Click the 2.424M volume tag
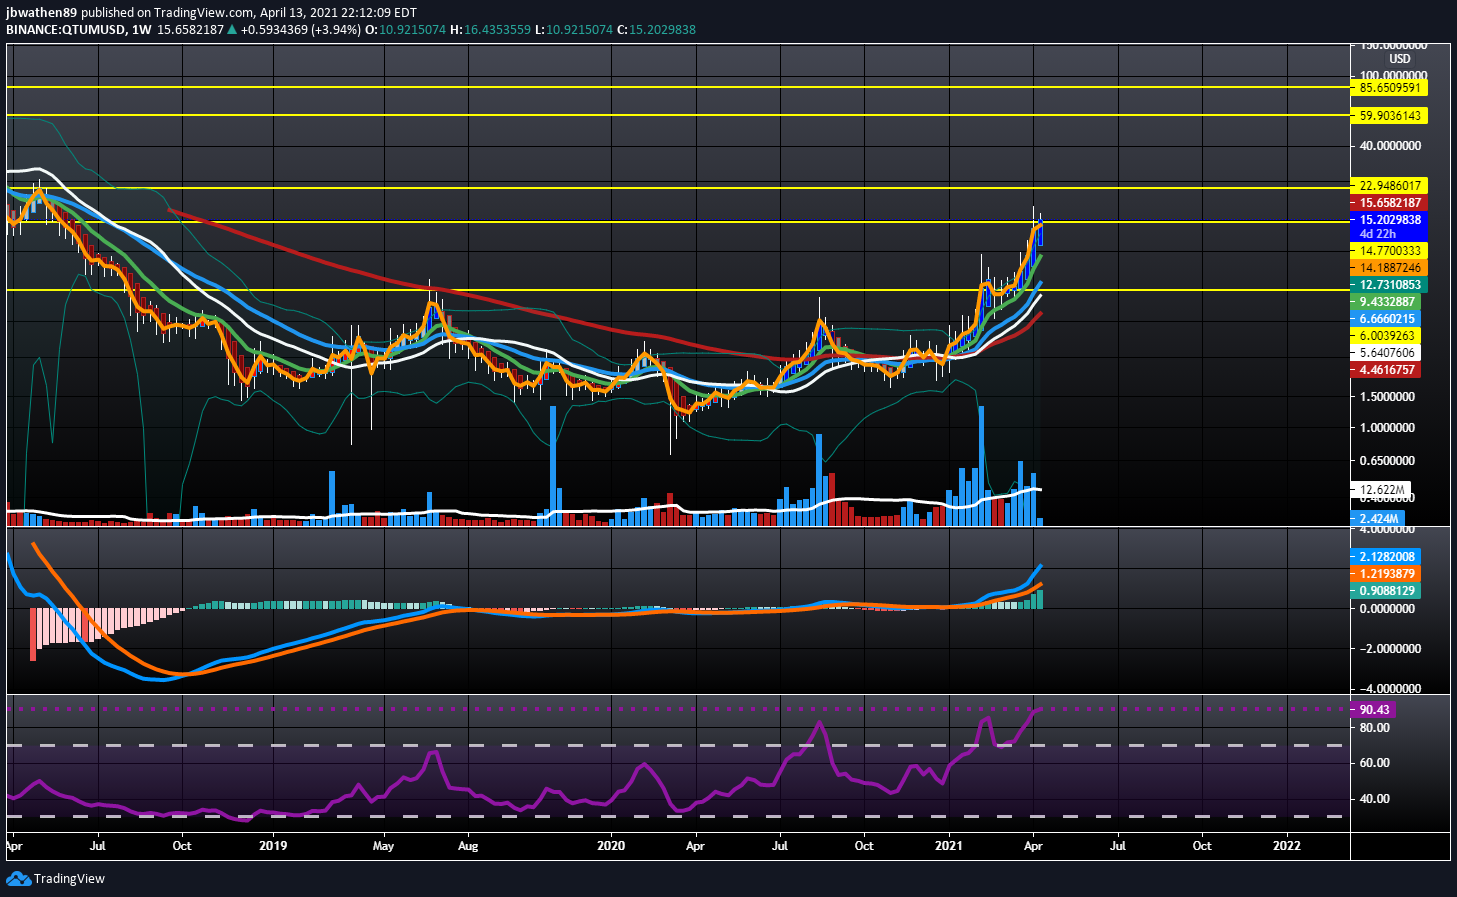This screenshot has height=897, width=1457. [1378, 519]
